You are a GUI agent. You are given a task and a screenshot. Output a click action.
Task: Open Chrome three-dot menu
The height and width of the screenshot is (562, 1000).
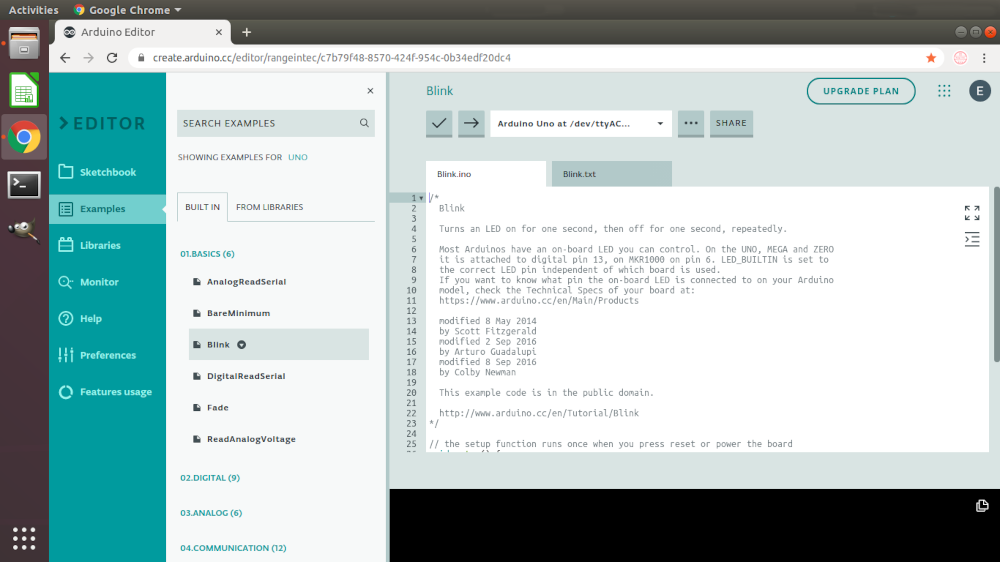coord(984,58)
